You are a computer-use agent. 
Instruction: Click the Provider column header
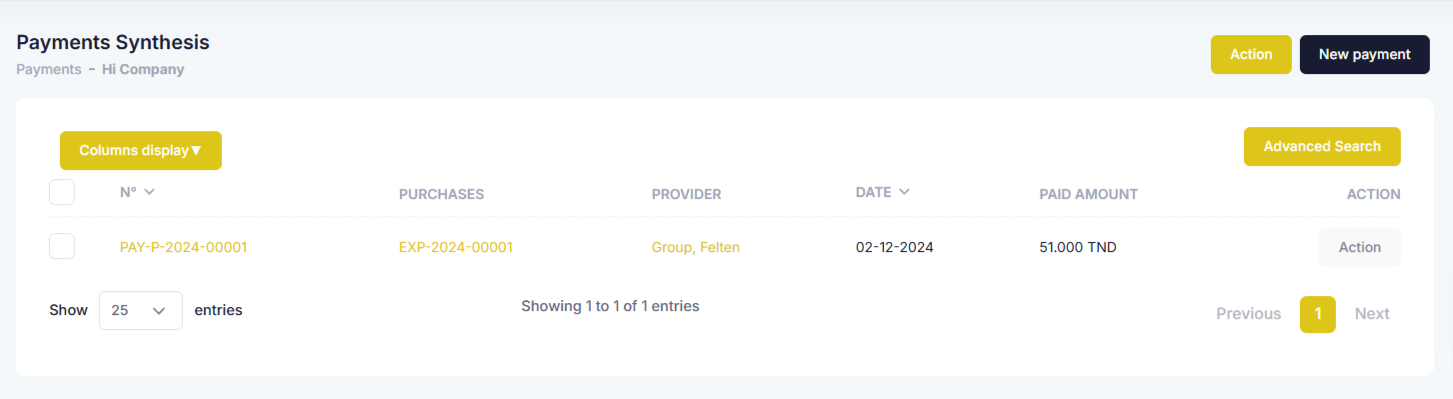[686, 194]
